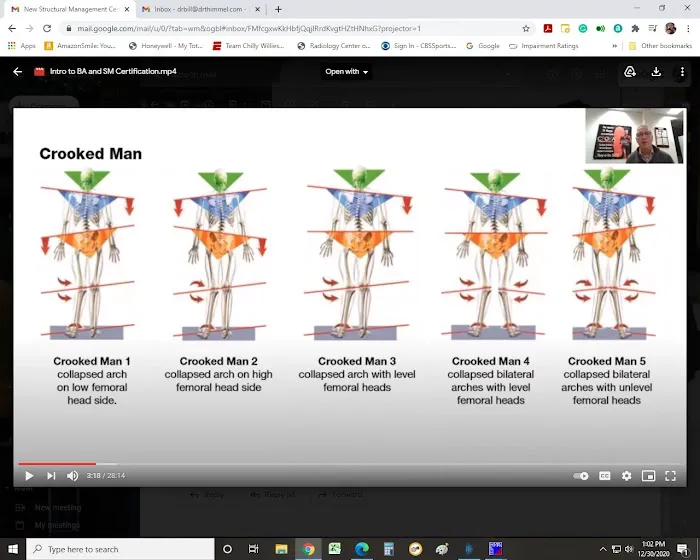Open the 'Open with' dropdown
This screenshot has width=700, height=560.
(x=347, y=72)
